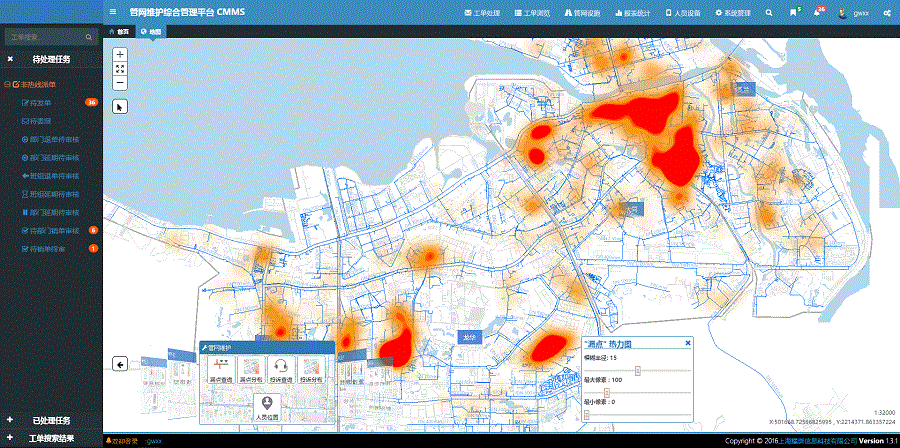This screenshot has width=900, height=448.
Task: Collapse the 待处理任务 section
Action: click(x=10, y=59)
